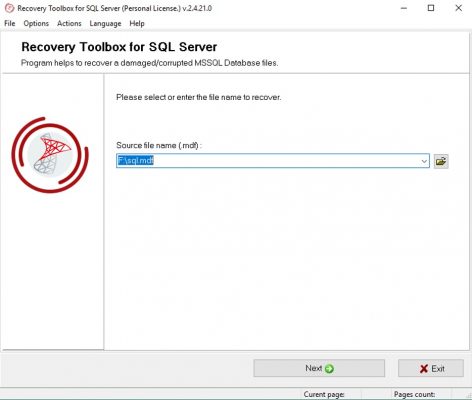Click the Current page status bar field
This screenshot has width=472, height=400.
tap(345, 394)
